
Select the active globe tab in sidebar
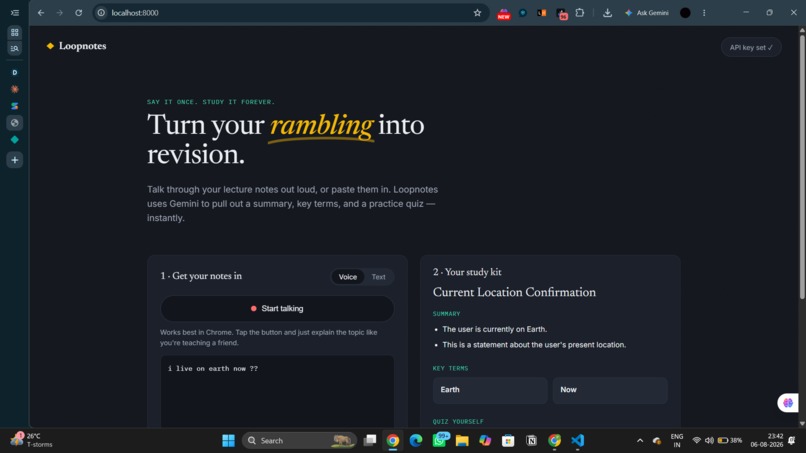[x=14, y=123]
